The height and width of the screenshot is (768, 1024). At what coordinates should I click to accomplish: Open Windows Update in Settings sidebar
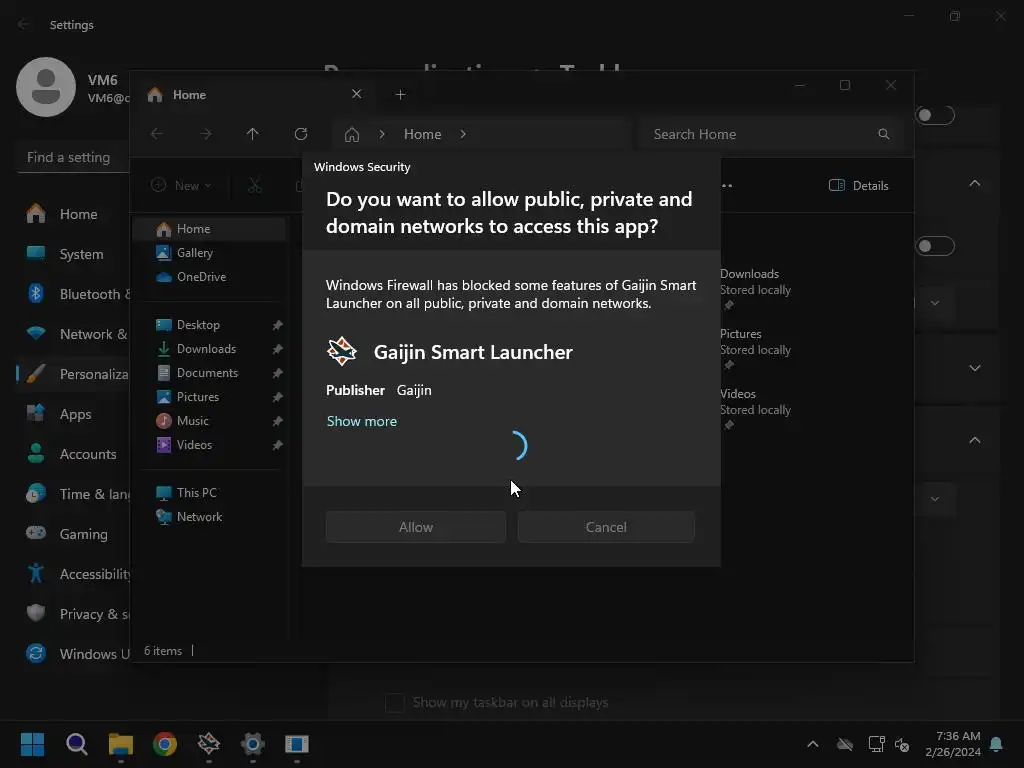point(74,654)
